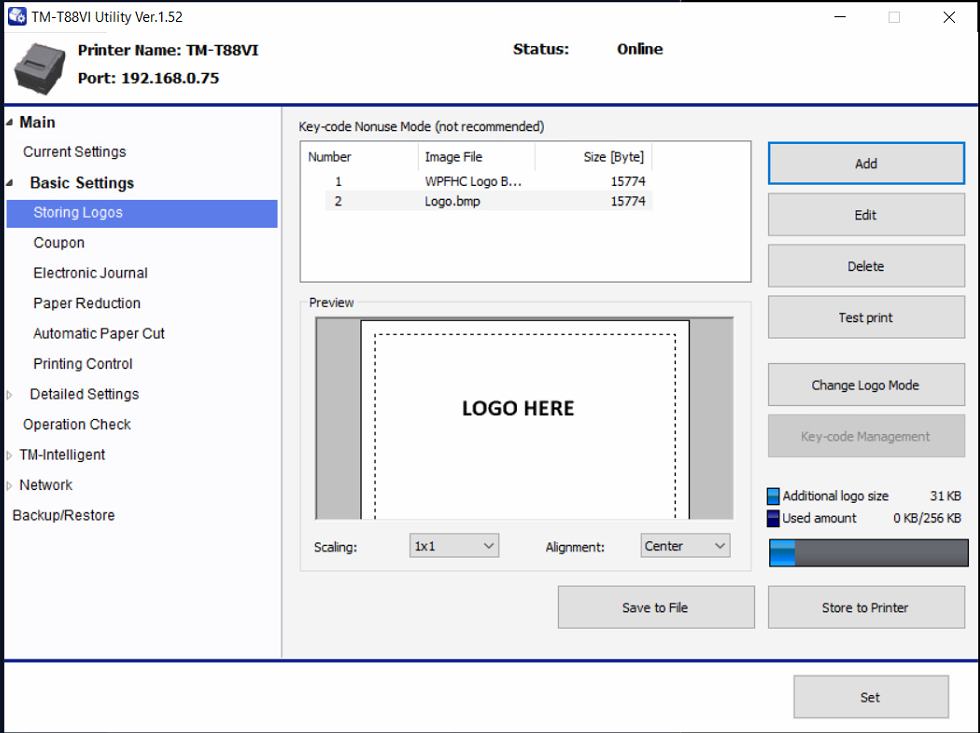Image resolution: width=980 pixels, height=733 pixels.
Task: Select logo row 1 WPFHC Logo B...
Action: [489, 182]
